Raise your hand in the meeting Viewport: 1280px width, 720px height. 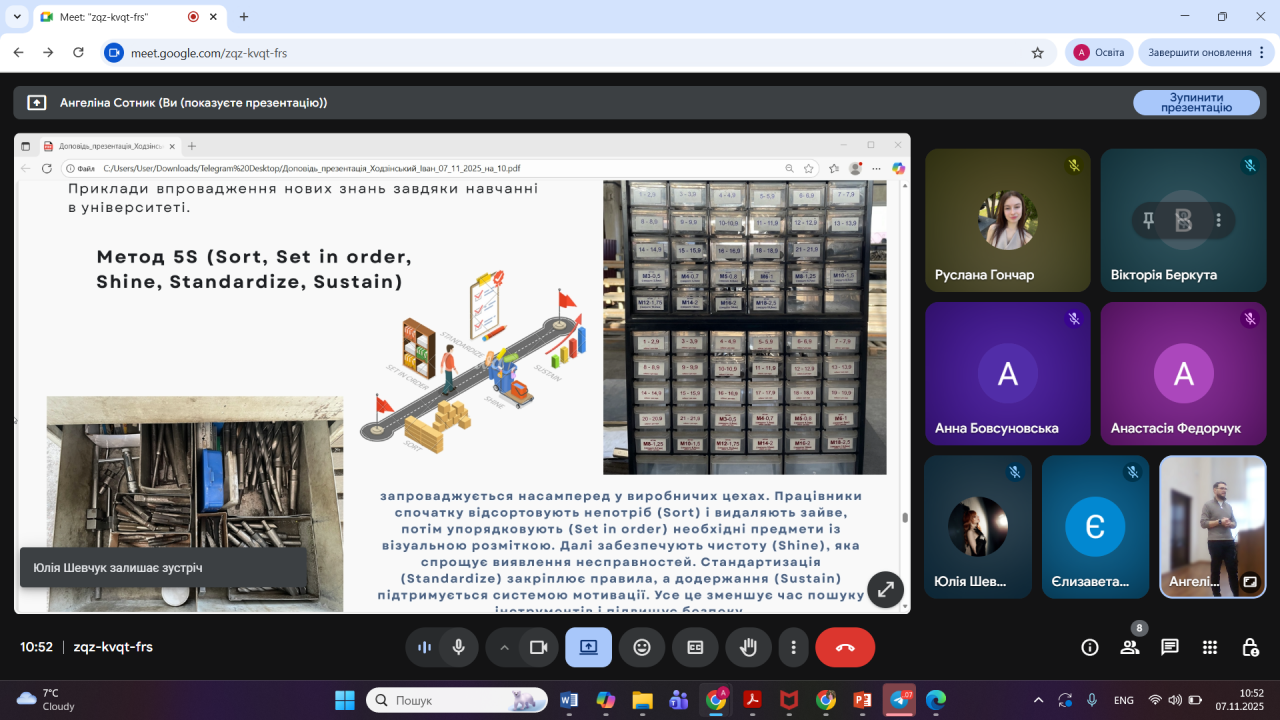pyautogui.click(x=748, y=647)
